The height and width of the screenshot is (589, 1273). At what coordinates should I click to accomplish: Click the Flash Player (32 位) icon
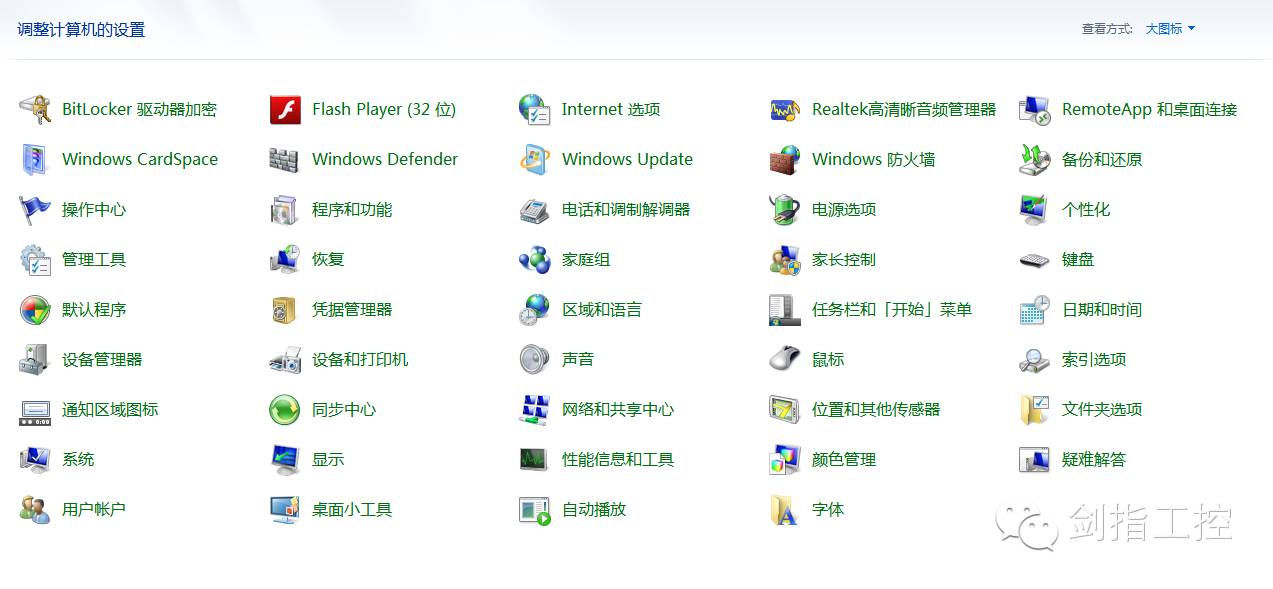[285, 109]
